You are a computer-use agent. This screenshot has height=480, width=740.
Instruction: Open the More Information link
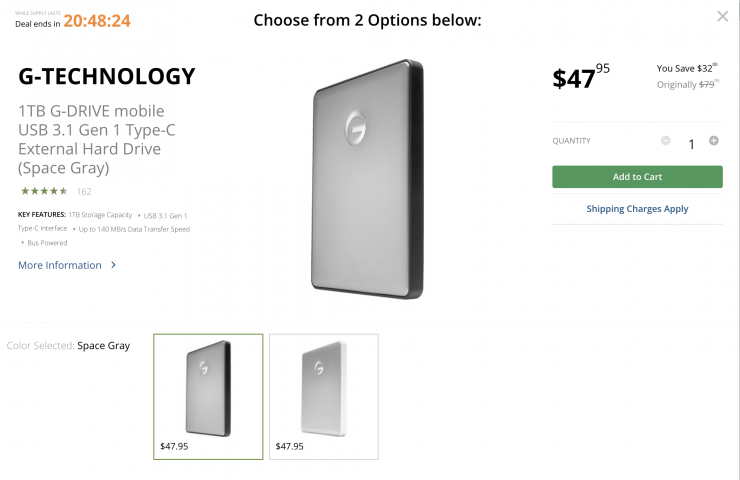[x=60, y=265]
